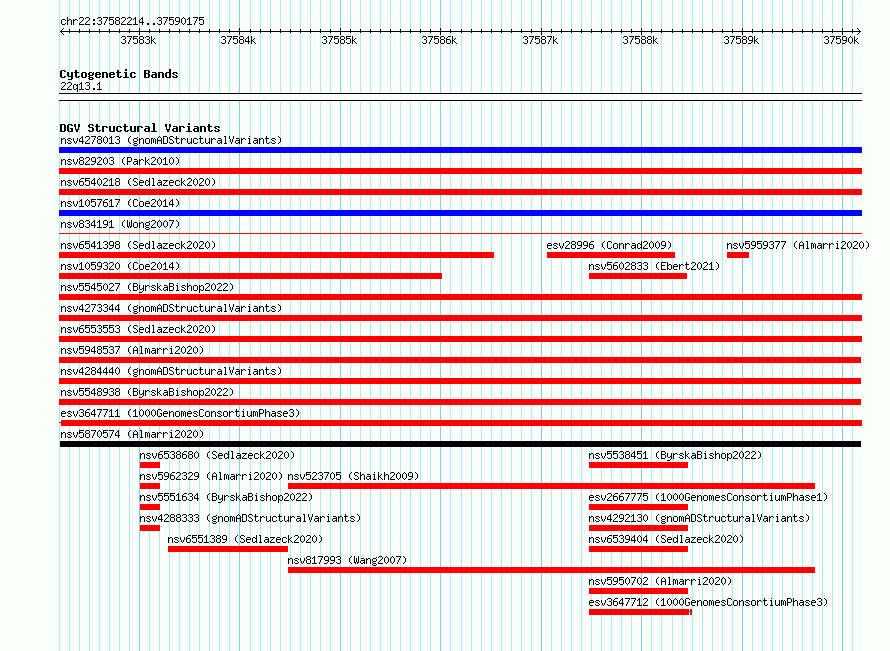Click esv2667775 1000GenomesConsortiumPhase1 label
The height and width of the screenshot is (651, 890).
[708, 497]
